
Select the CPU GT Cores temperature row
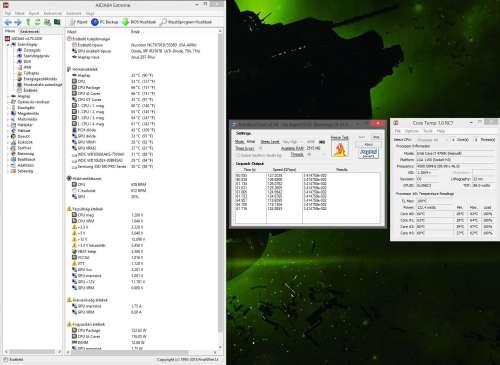click(x=113, y=99)
